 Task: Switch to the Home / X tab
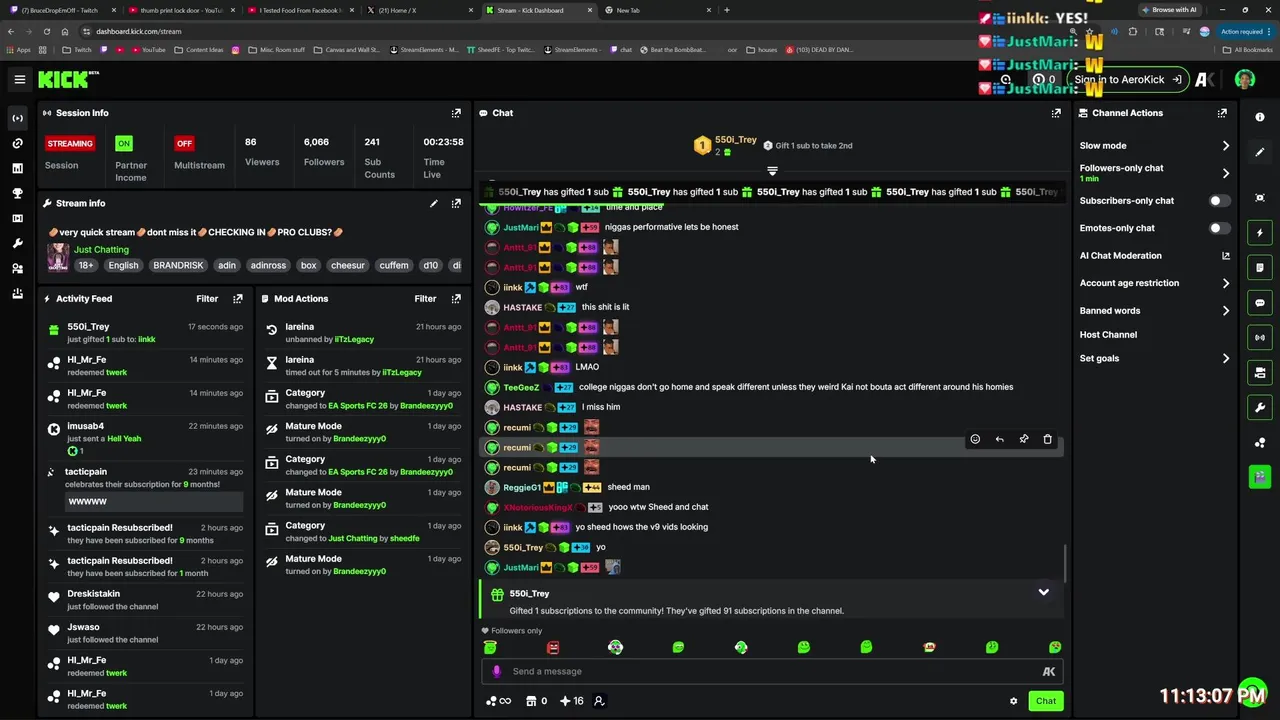tap(419, 10)
